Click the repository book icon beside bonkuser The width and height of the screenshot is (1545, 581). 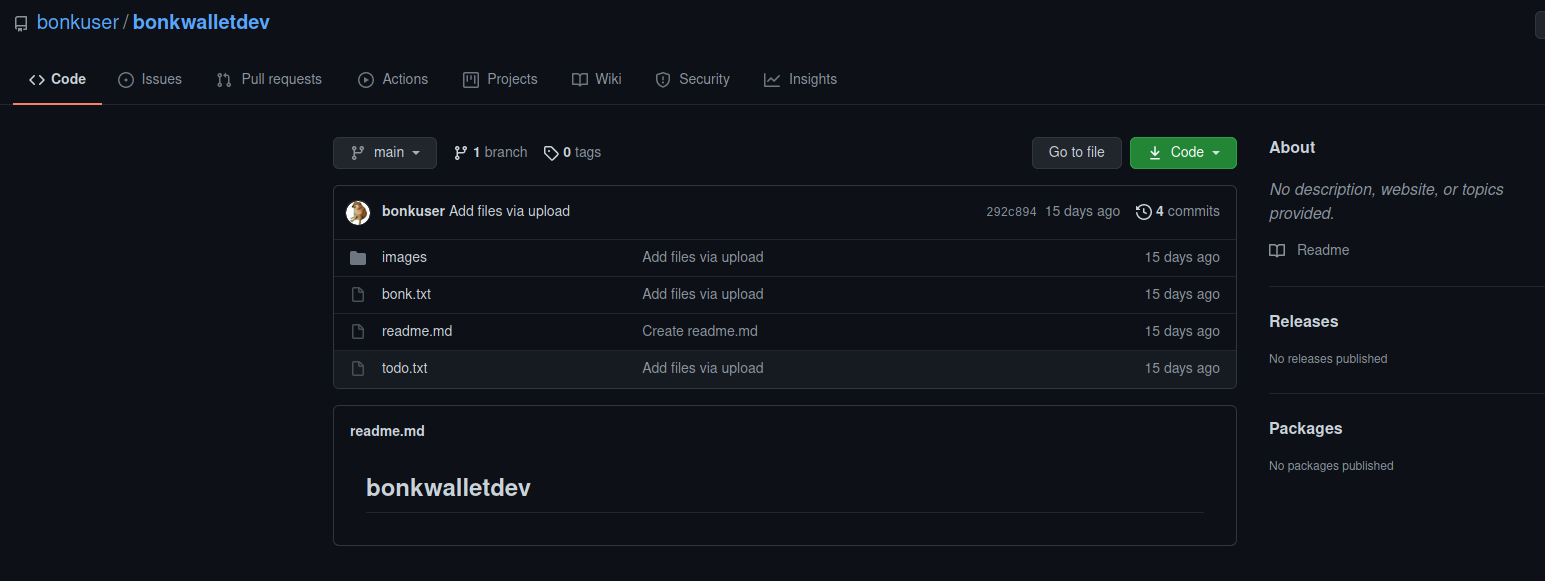pyautogui.click(x=21, y=23)
